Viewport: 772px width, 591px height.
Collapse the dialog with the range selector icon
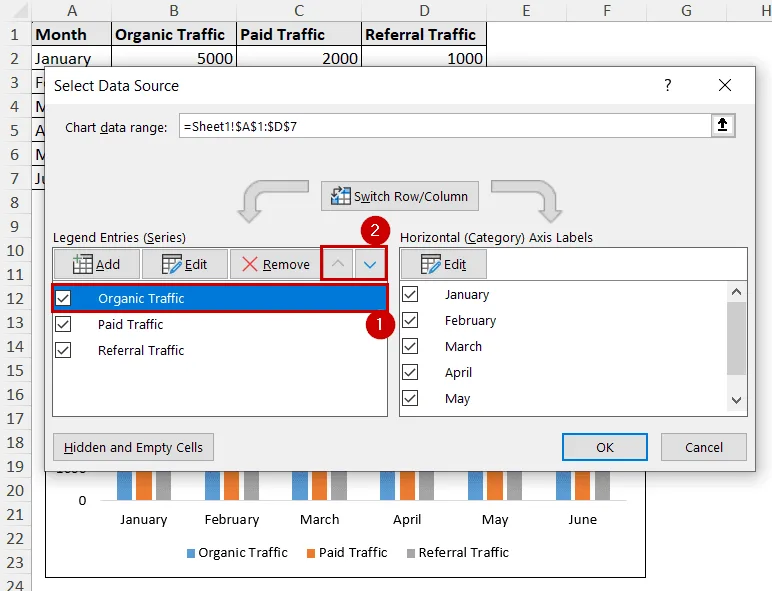click(722, 125)
